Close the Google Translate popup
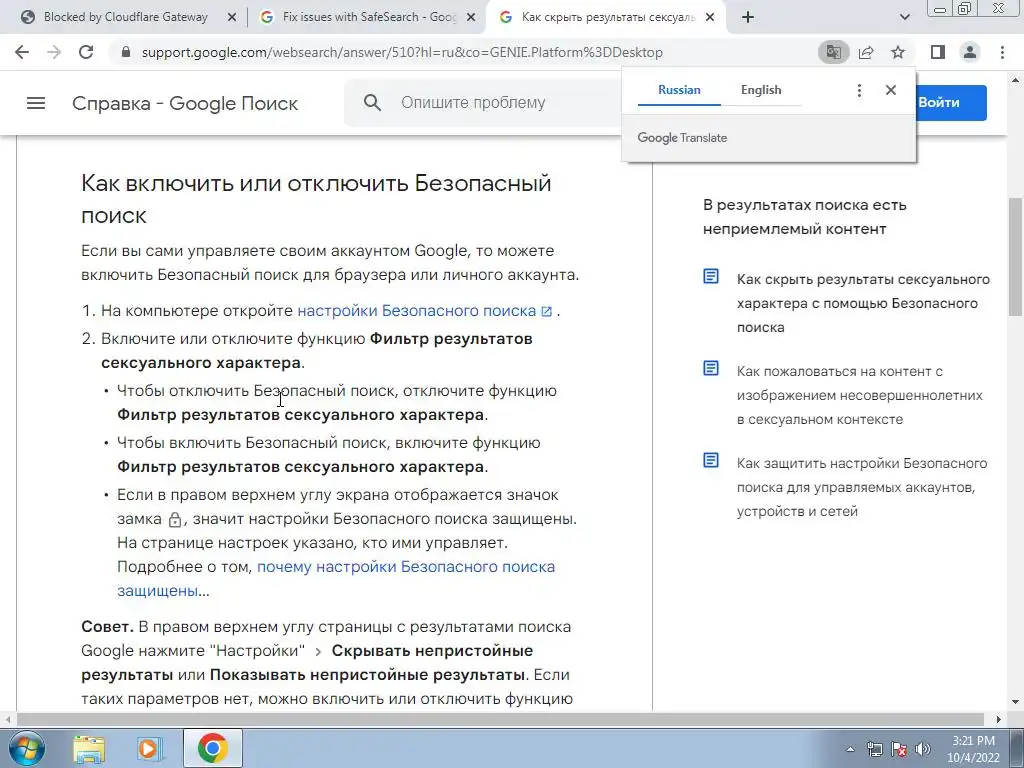 tap(891, 90)
